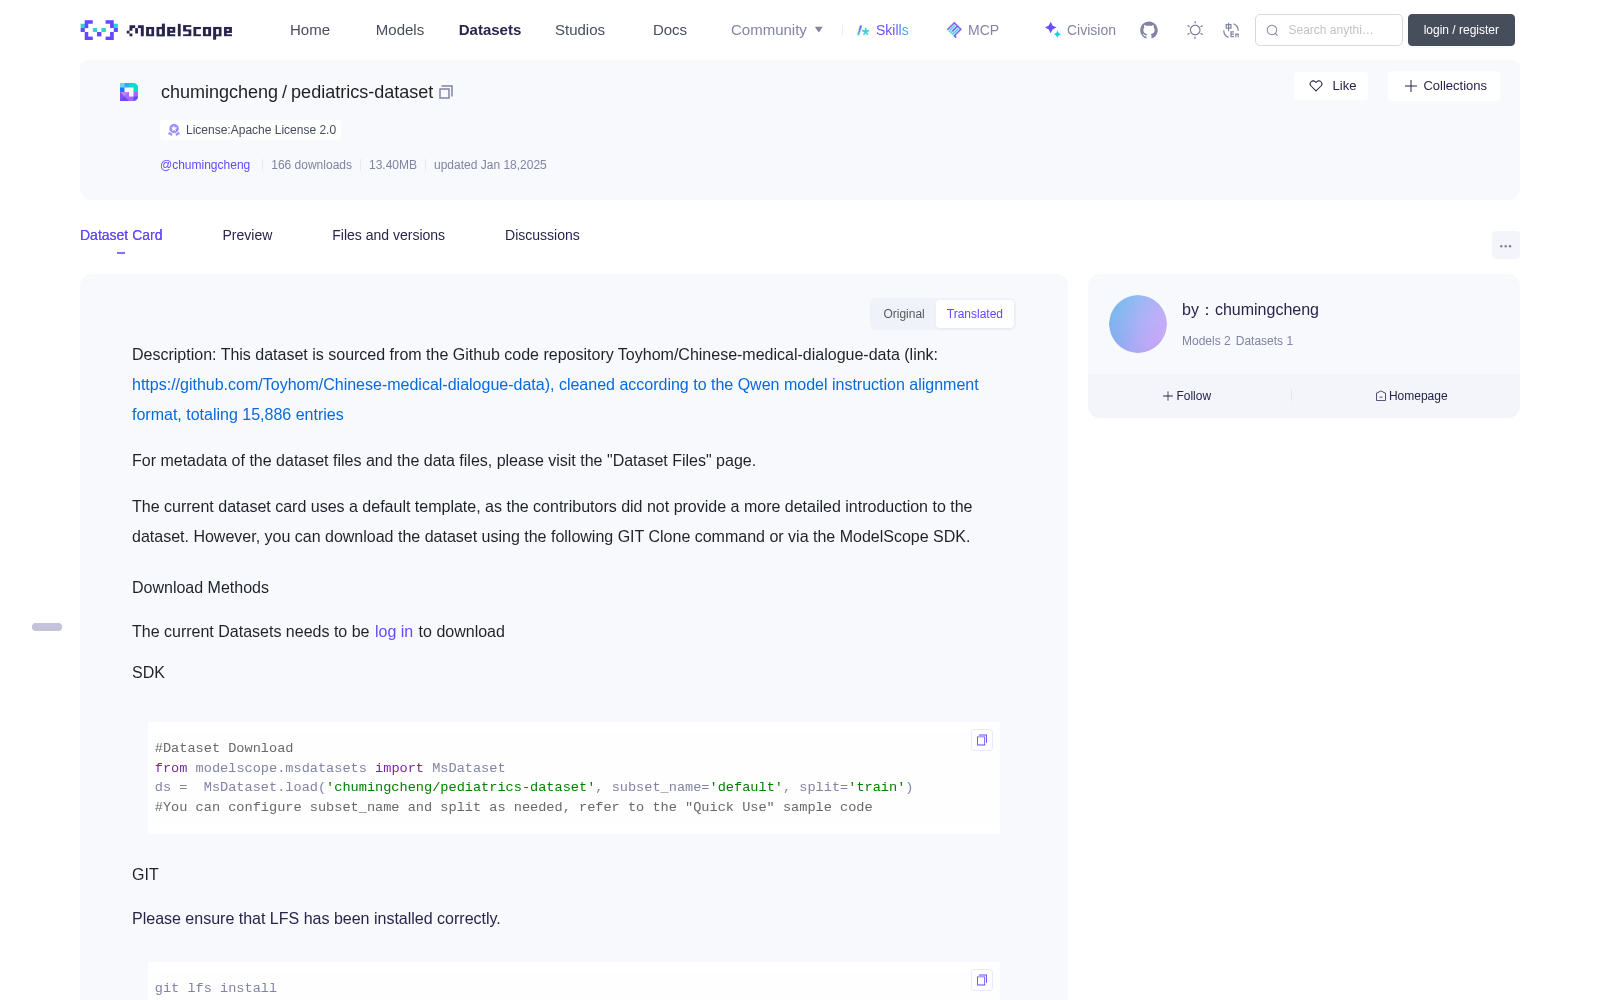Click chumingcheng's gradient avatar
The height and width of the screenshot is (1000, 1600).
pos(1138,324)
